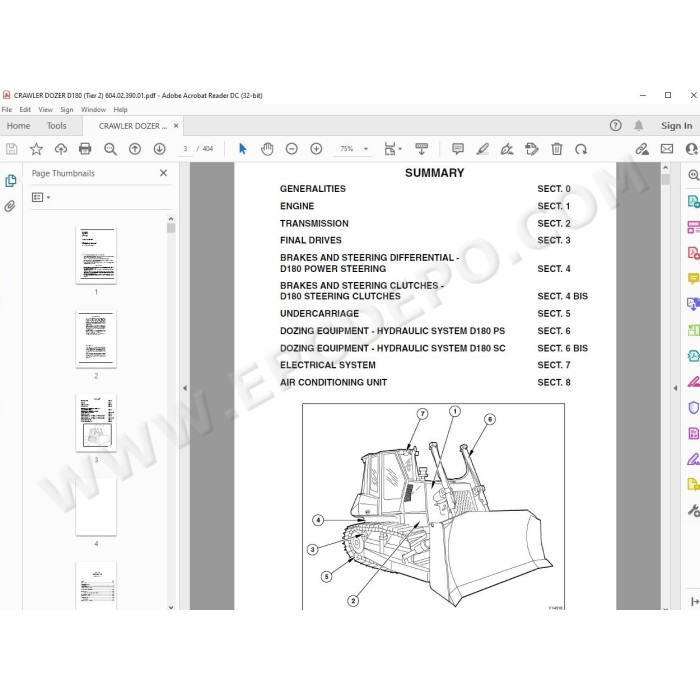The image size is (700, 700).
Task: Open the zoom level dropdown
Action: coord(366,149)
